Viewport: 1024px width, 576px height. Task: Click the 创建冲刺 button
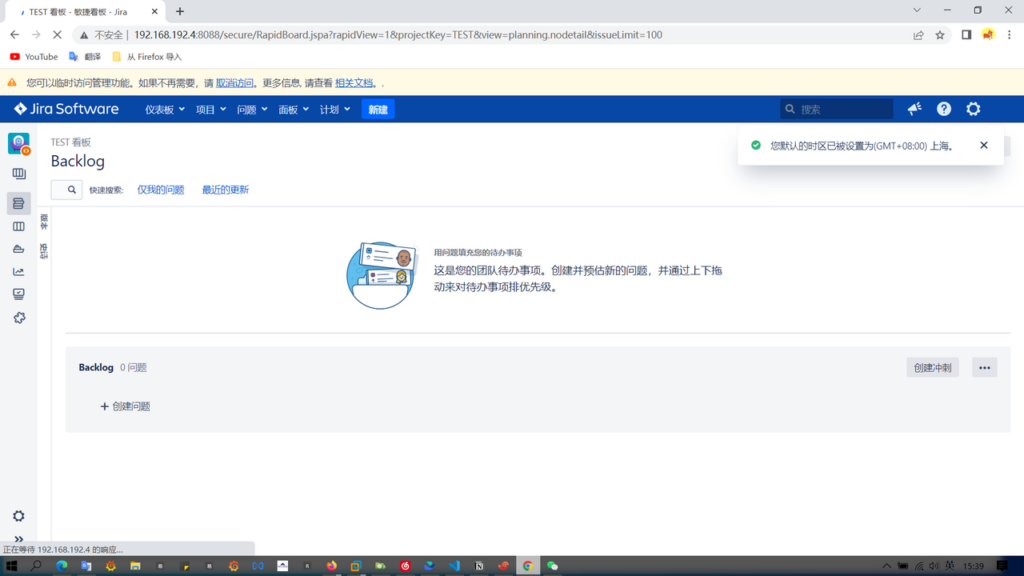(x=932, y=368)
